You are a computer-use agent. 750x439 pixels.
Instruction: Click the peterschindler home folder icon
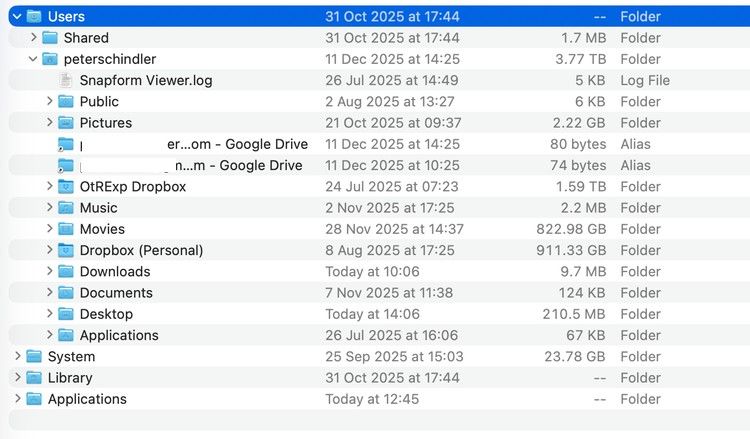coord(50,59)
